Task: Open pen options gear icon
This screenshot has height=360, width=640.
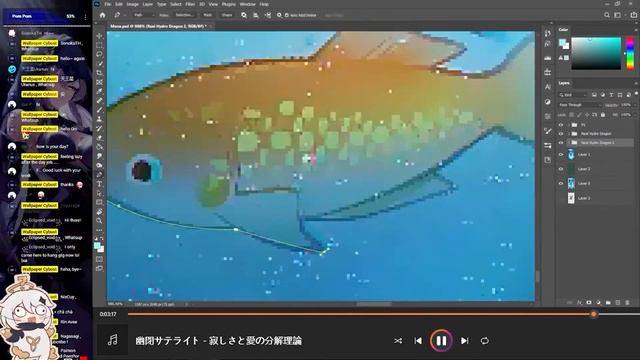Action: click(x=279, y=15)
